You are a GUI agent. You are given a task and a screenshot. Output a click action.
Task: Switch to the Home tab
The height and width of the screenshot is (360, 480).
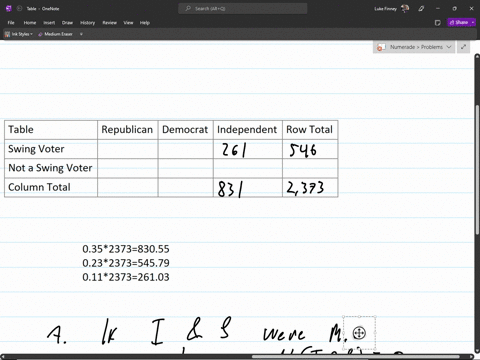30,23
